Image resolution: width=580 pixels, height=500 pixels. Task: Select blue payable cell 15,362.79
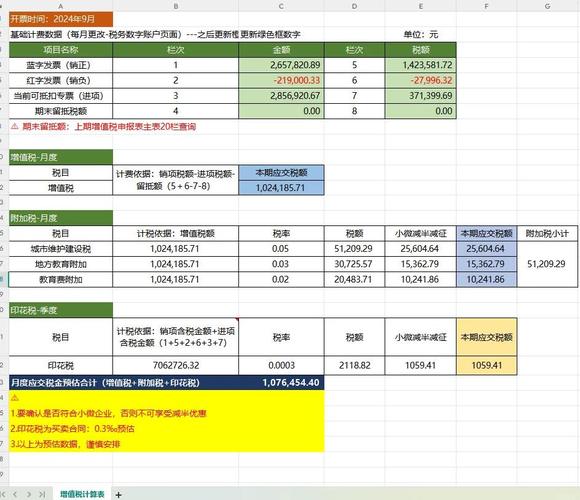click(486, 264)
